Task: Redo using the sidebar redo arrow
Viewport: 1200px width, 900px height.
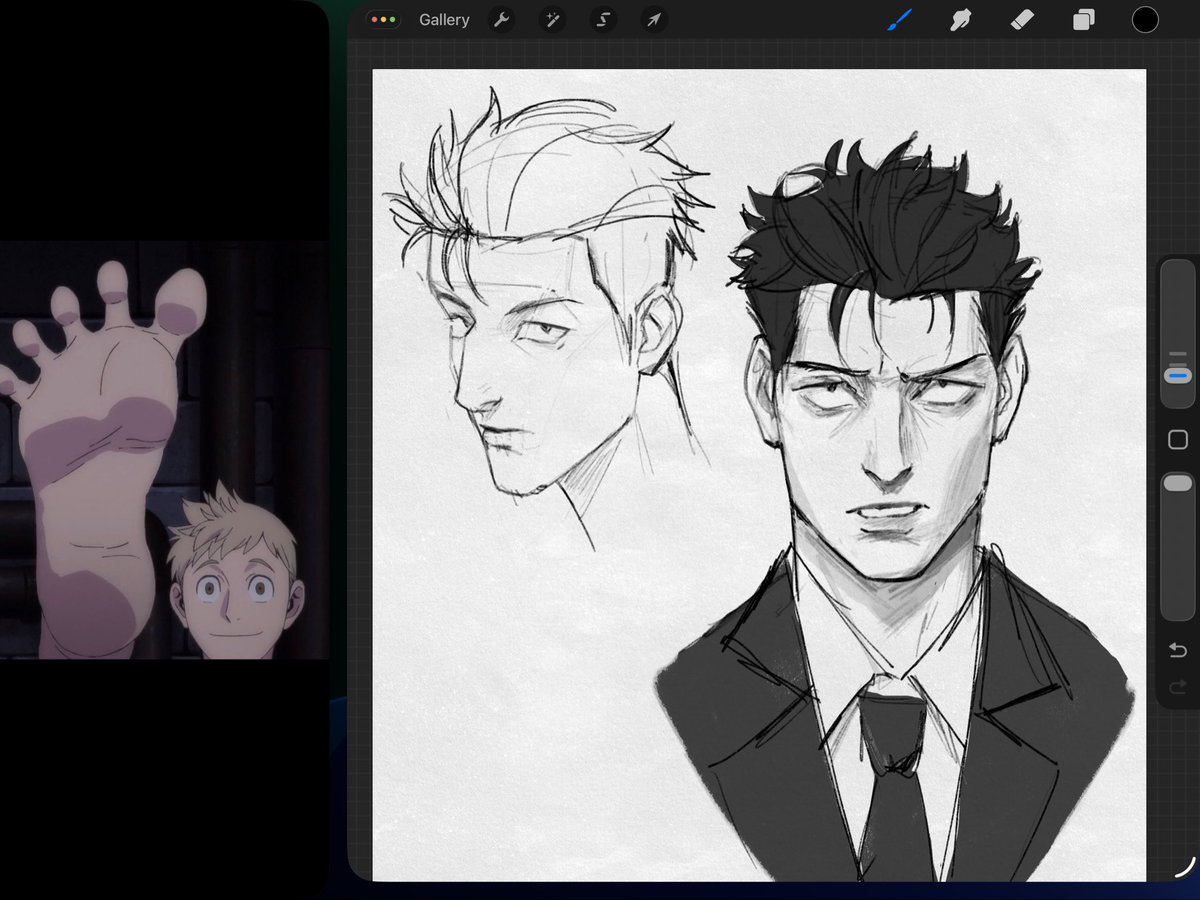Action: (1177, 686)
